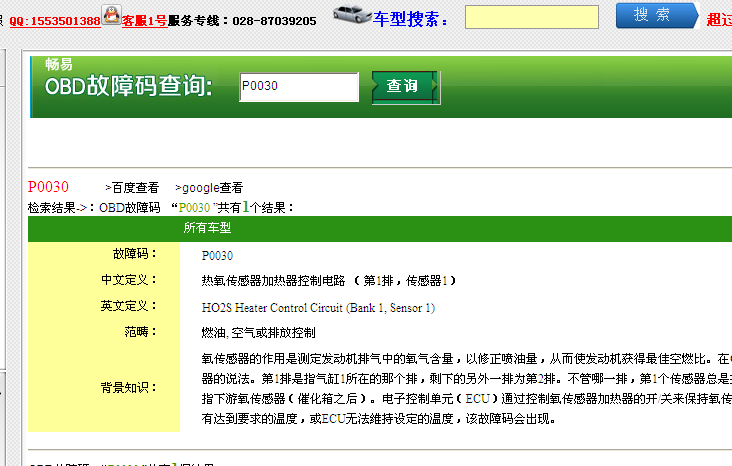Click the 车型搜索 label
This screenshot has width=732, height=466.
point(410,19)
